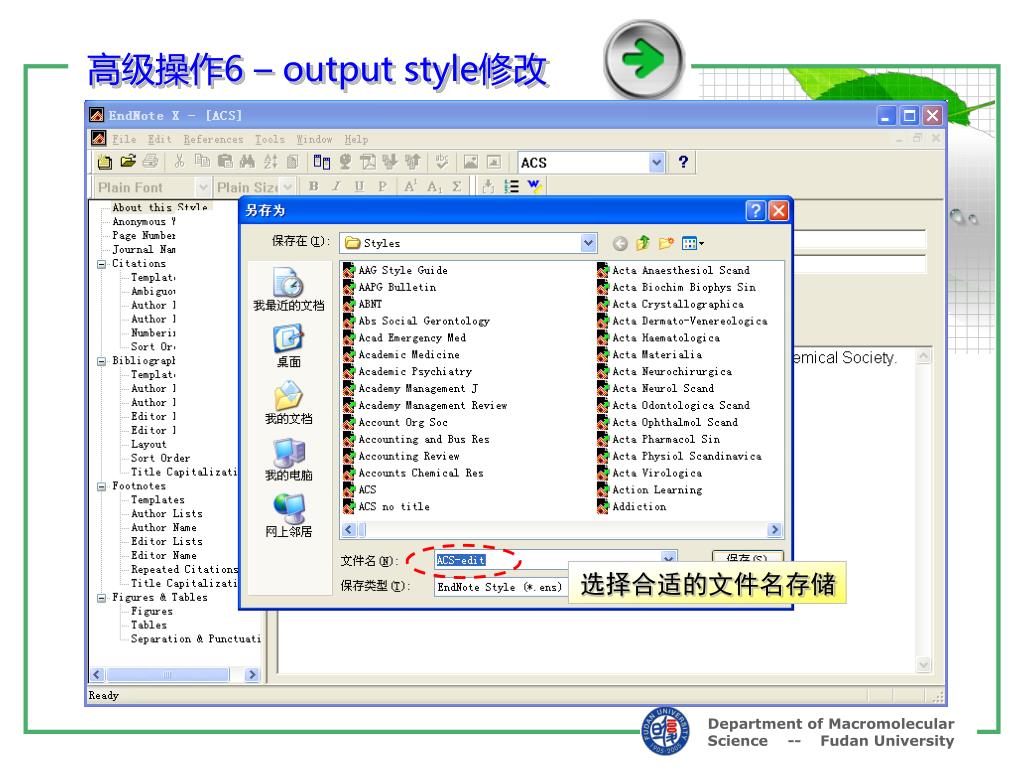Select the Addiction style file

coord(632,507)
